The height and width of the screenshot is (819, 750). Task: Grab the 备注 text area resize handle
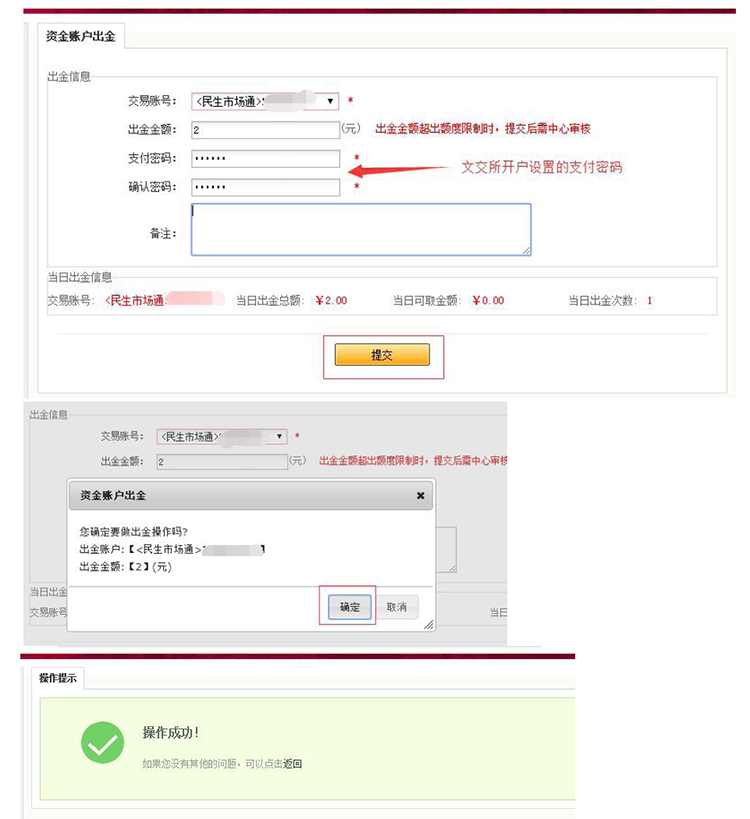pos(525,250)
